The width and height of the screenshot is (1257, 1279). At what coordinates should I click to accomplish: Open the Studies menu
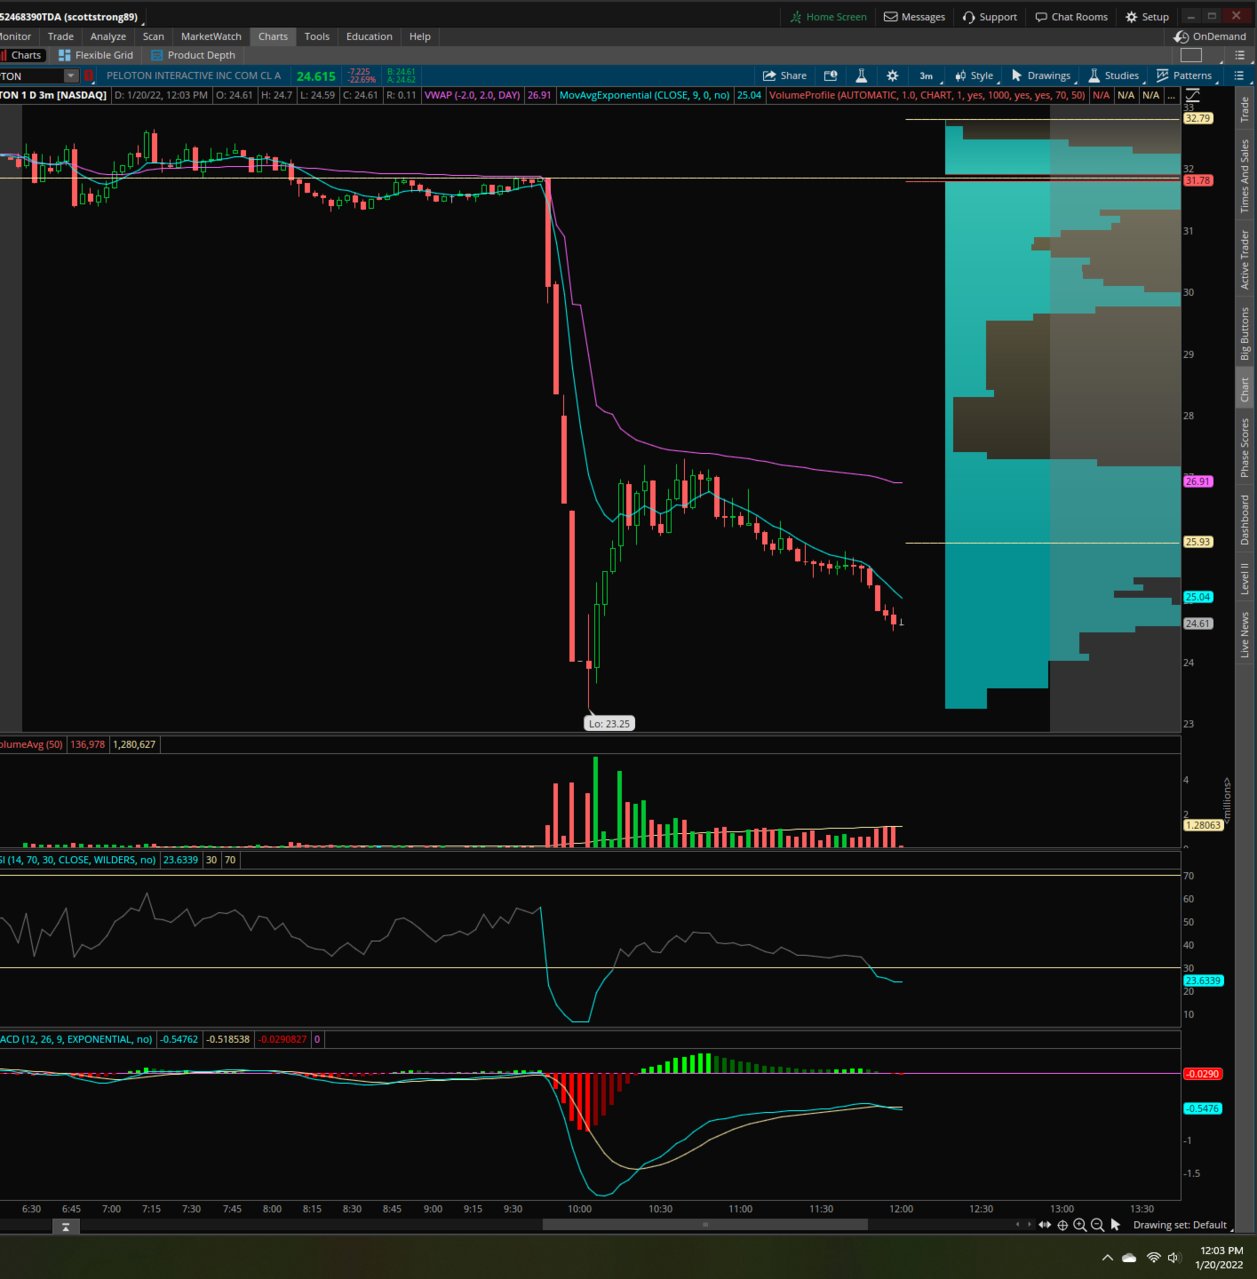pyautogui.click(x=1113, y=76)
